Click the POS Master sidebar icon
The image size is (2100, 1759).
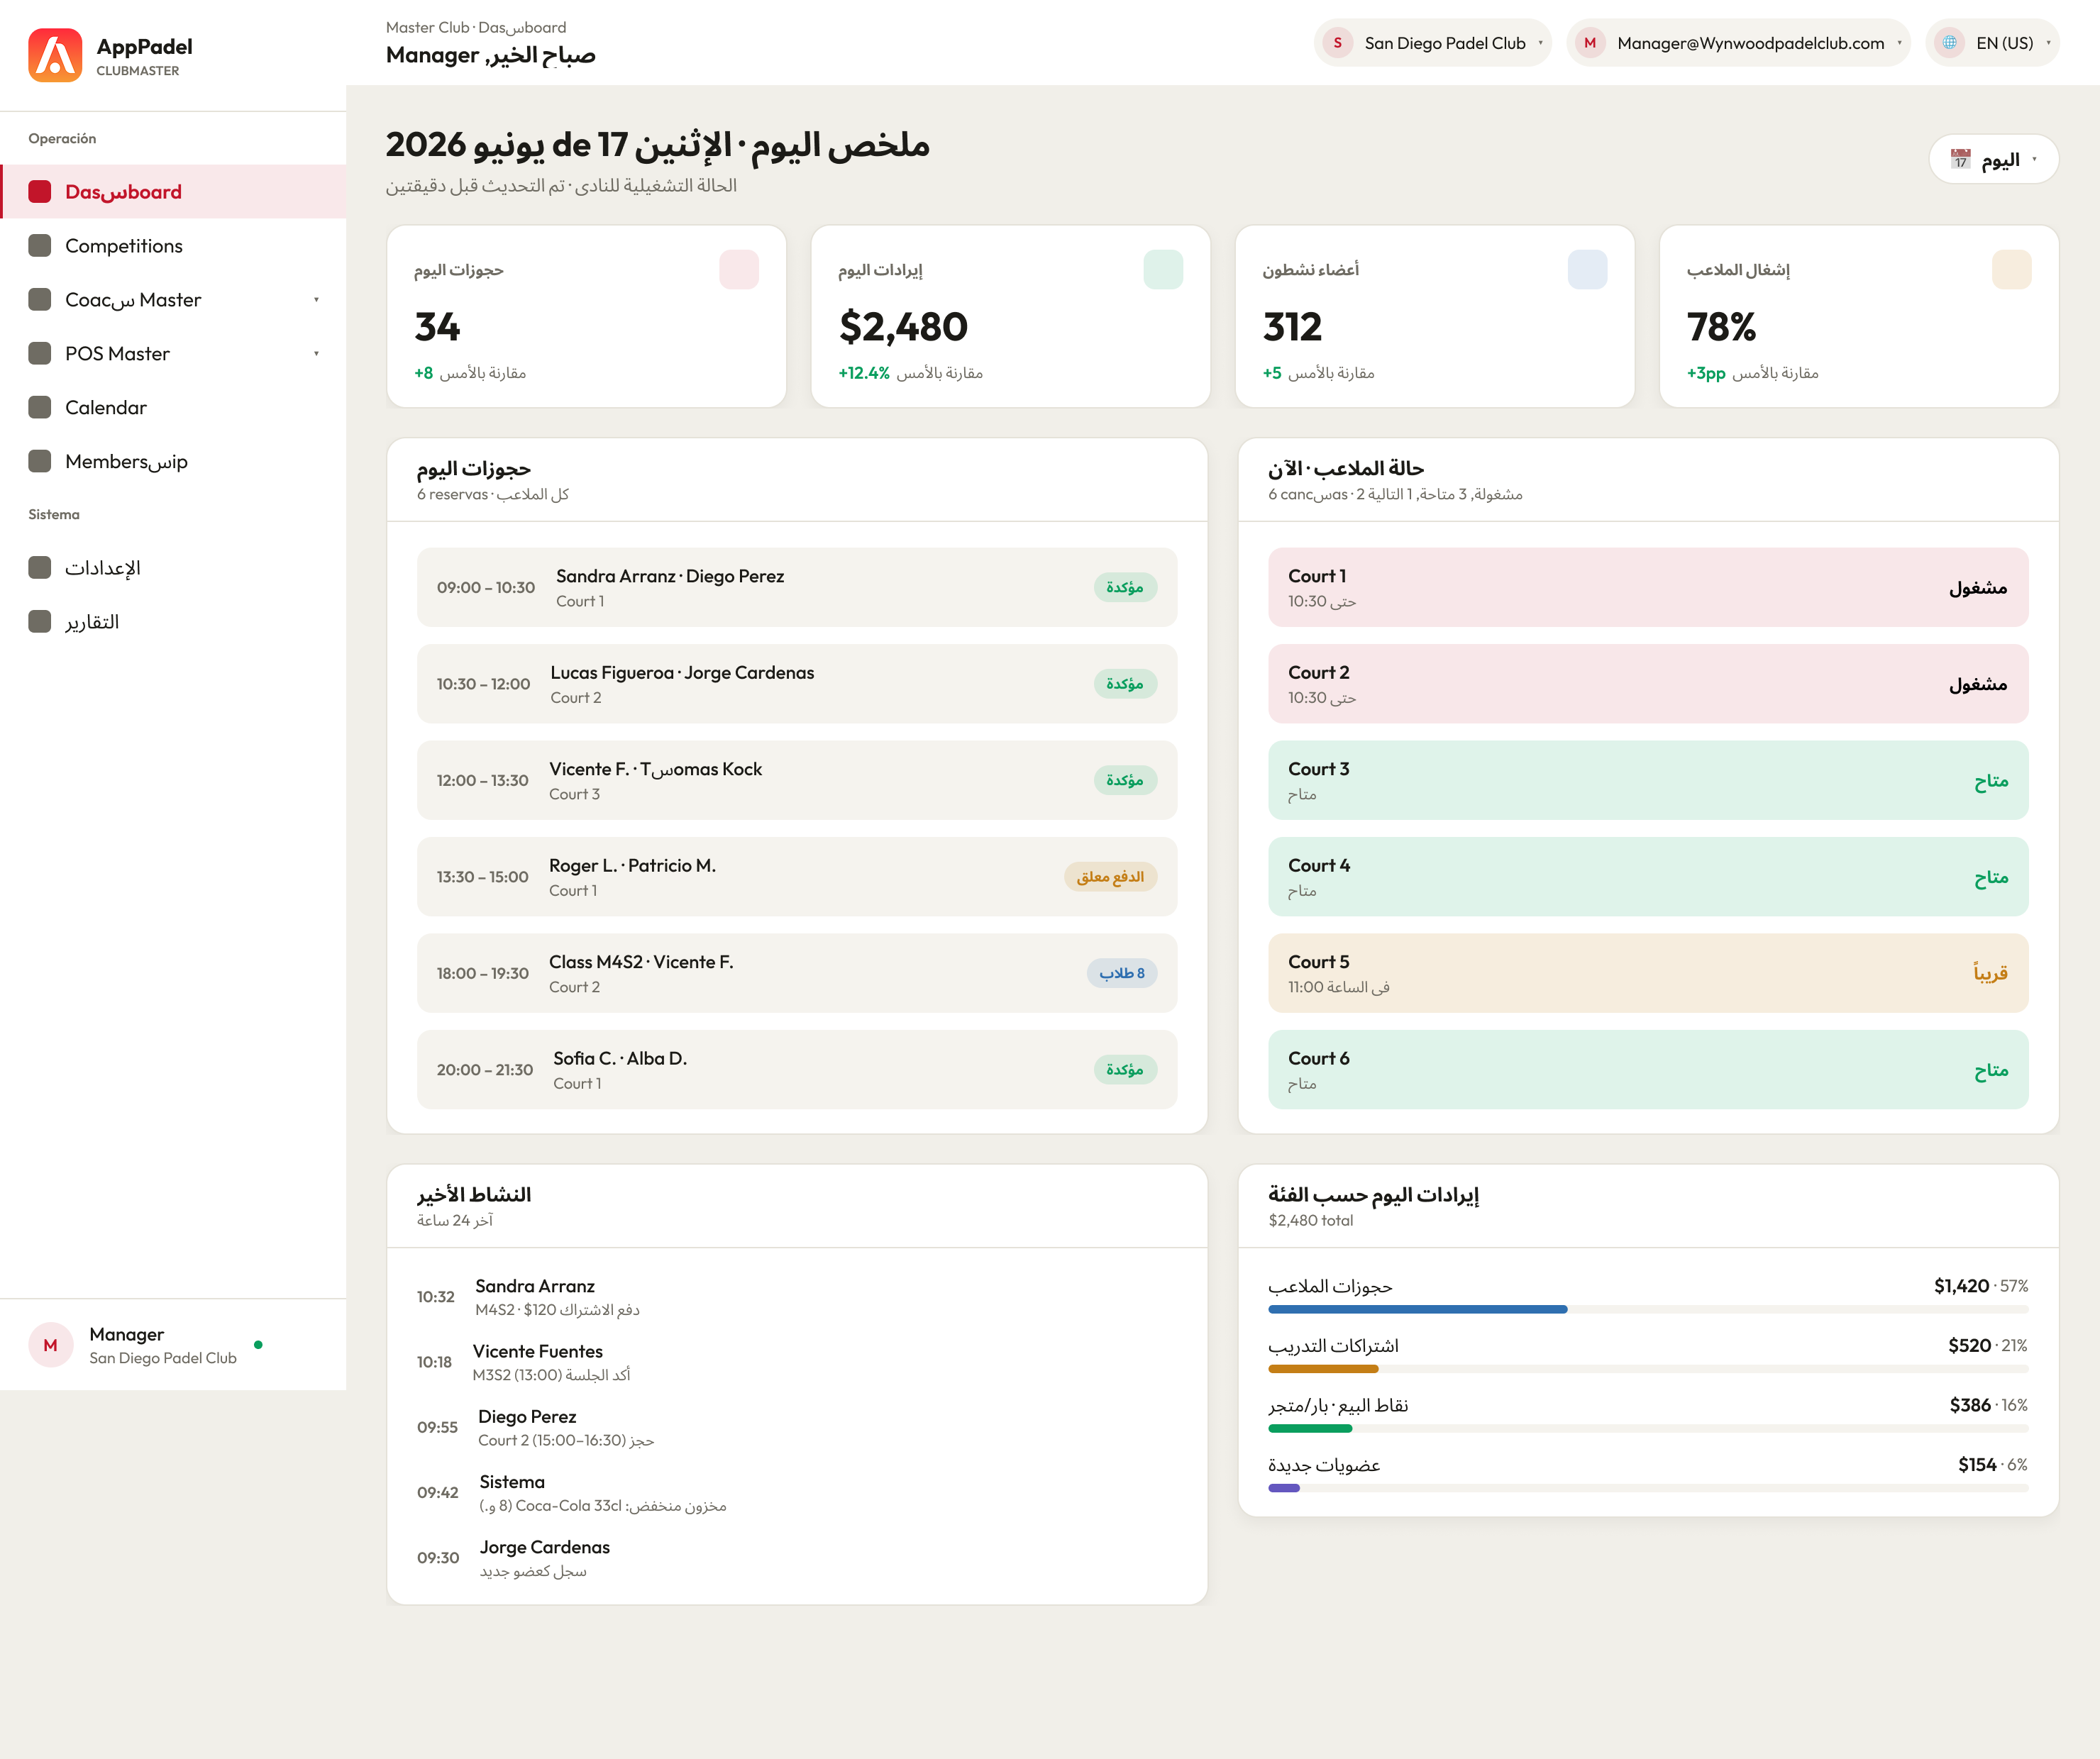pos(40,354)
